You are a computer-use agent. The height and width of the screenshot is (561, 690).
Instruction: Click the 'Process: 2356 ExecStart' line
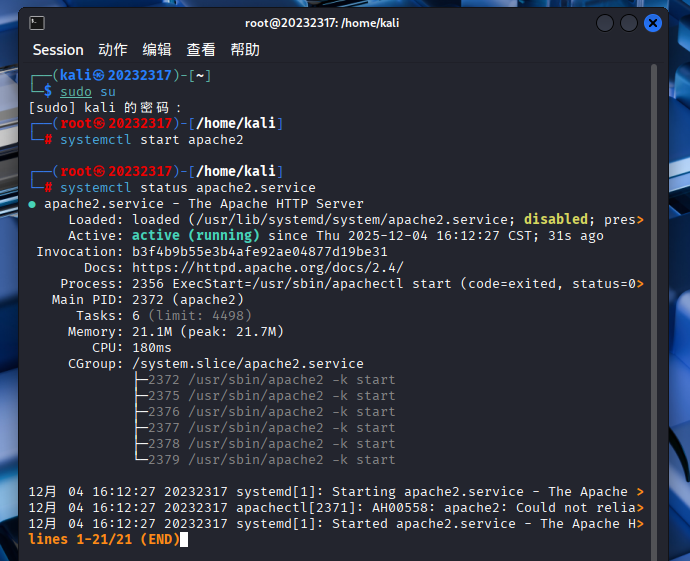click(x=352, y=284)
